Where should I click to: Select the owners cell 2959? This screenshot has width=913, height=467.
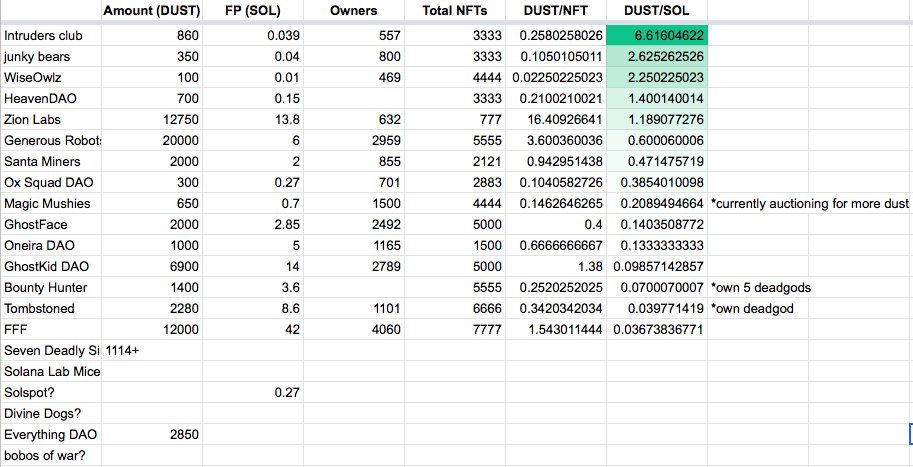pos(353,140)
